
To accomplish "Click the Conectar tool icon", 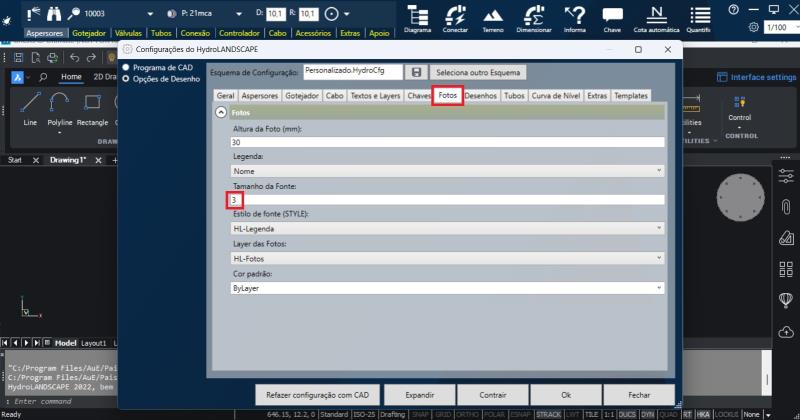I will pyautogui.click(x=455, y=19).
